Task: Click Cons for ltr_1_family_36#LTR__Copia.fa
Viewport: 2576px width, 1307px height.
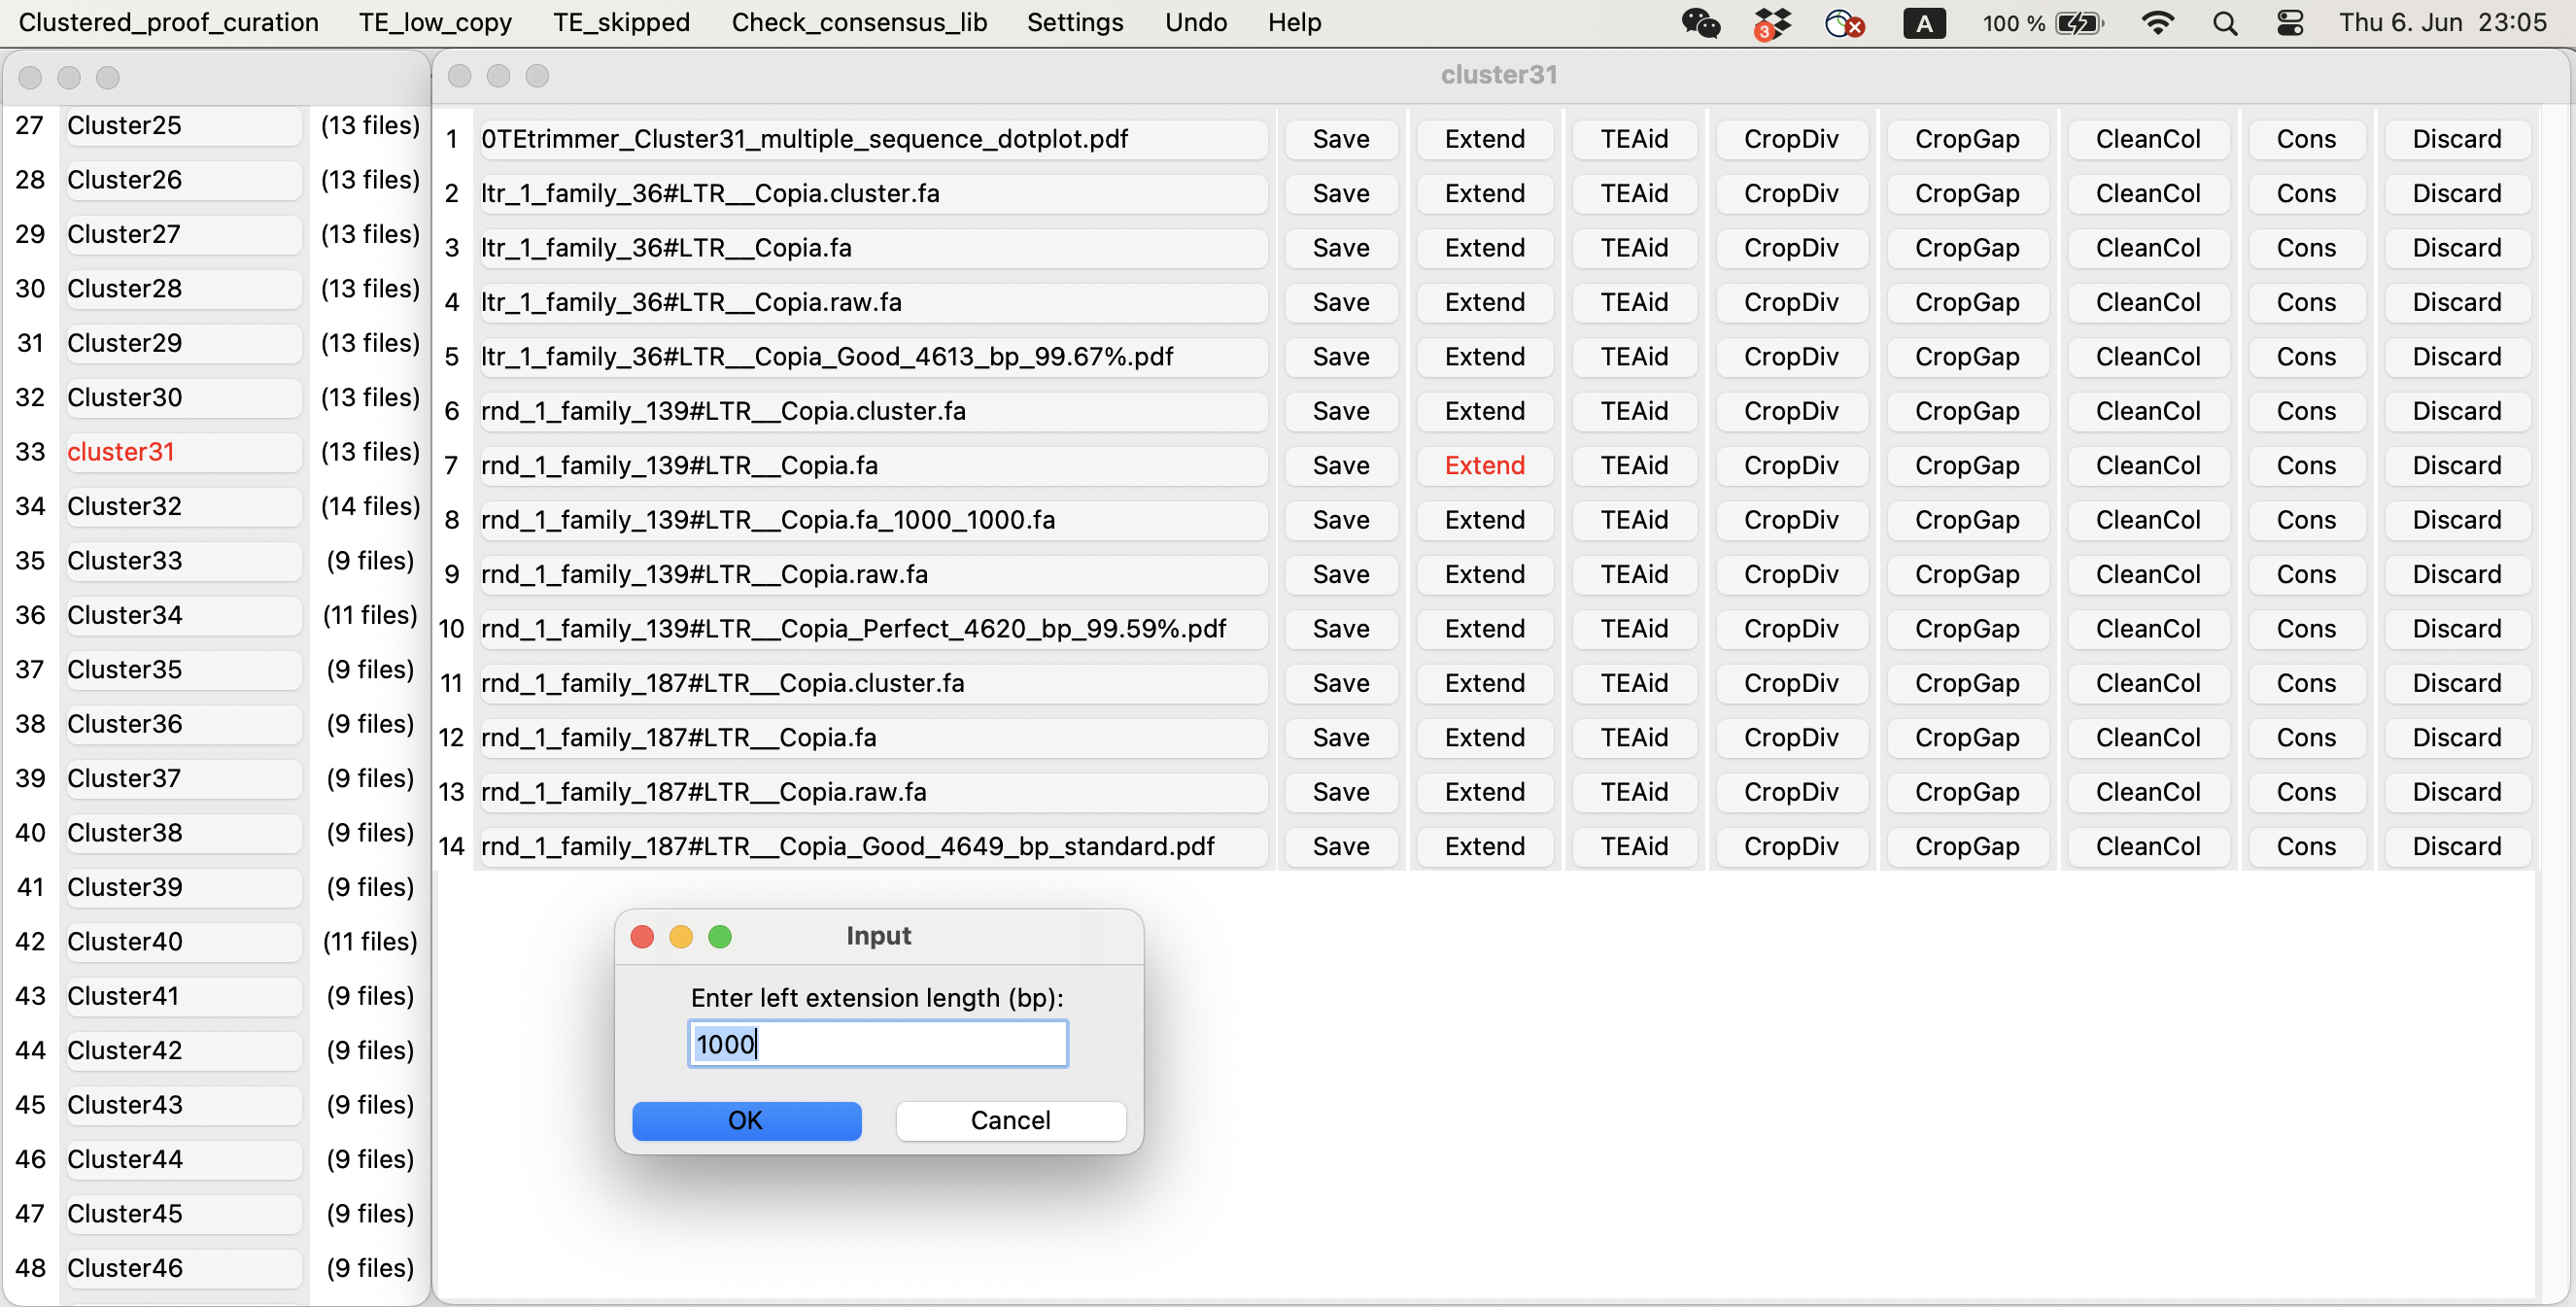Action: click(2305, 247)
